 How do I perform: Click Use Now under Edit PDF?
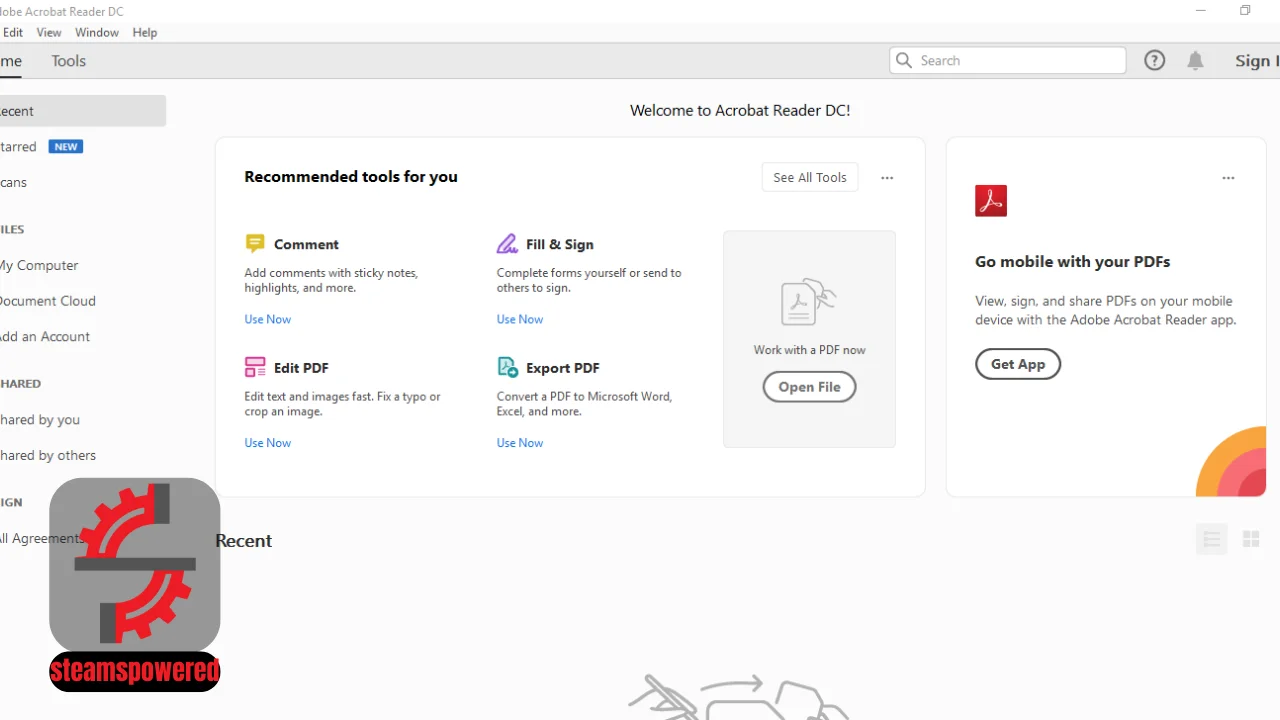268,443
